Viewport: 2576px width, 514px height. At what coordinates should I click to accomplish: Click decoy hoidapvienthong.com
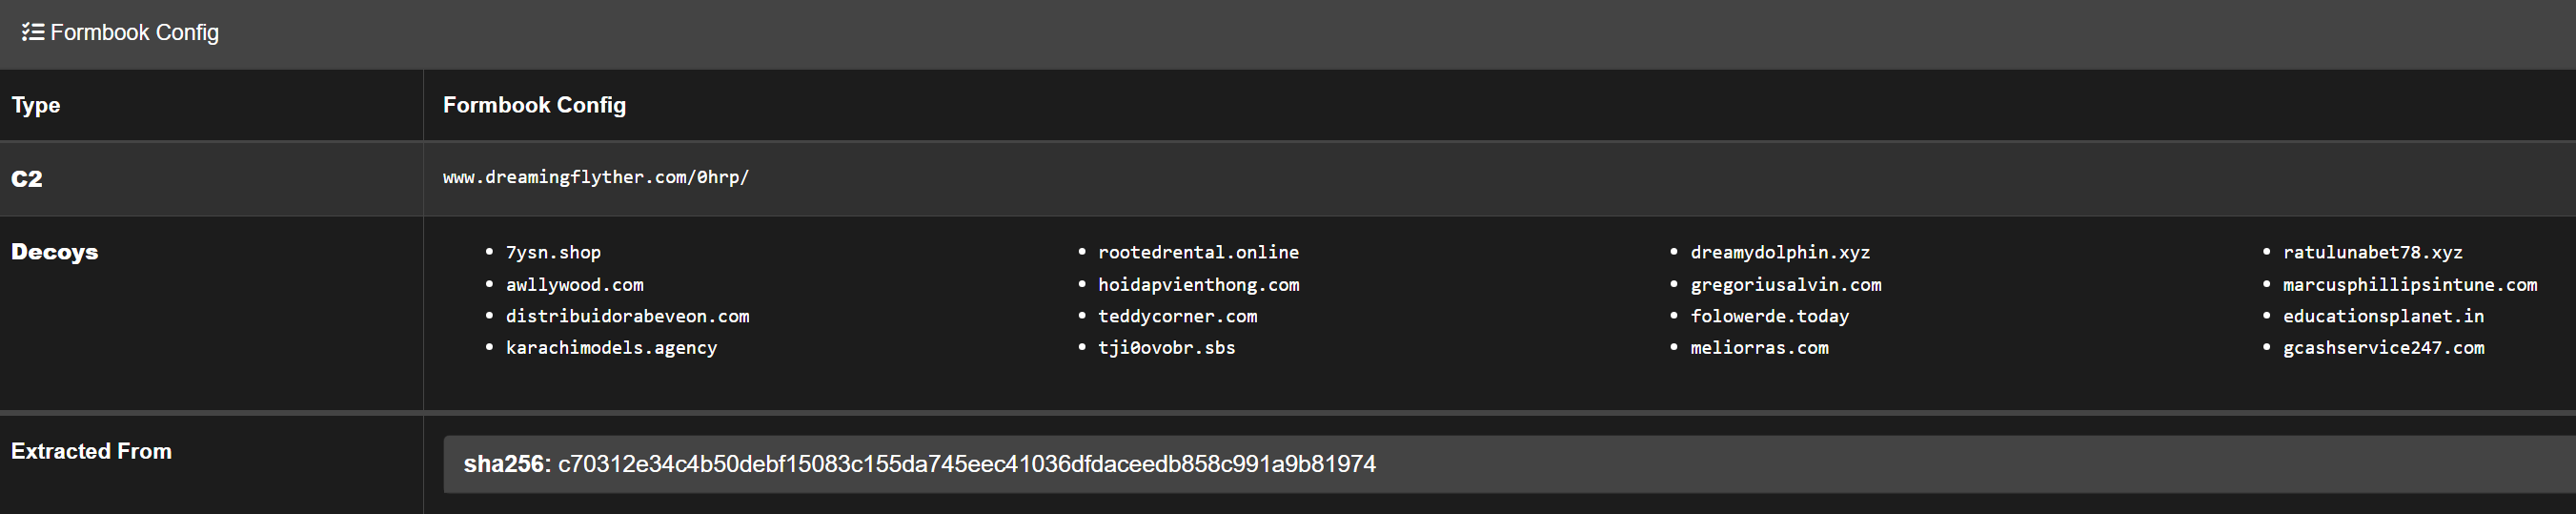[x=1198, y=285]
